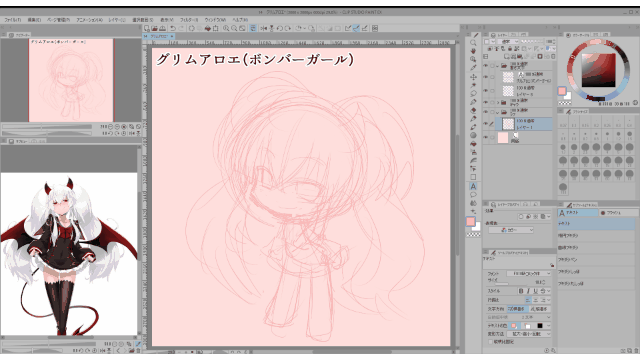Choose the テキスト sub tool row

point(596,224)
